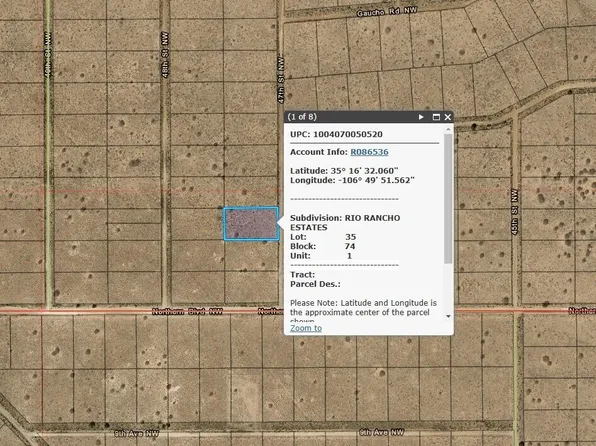This screenshot has height=446, width=596.
Task: Click Northern Blvd NW label left of popup
Action: 187,312
